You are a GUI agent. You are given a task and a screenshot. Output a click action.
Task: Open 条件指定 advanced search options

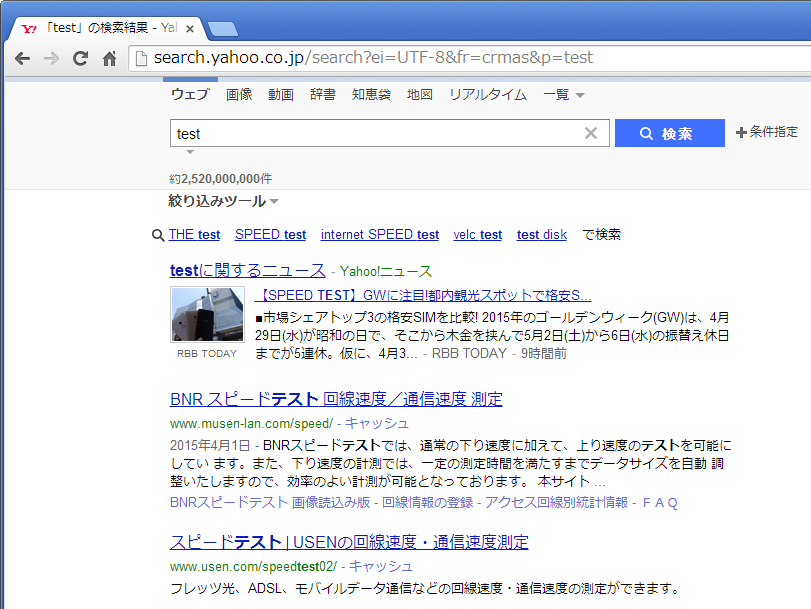pos(767,132)
